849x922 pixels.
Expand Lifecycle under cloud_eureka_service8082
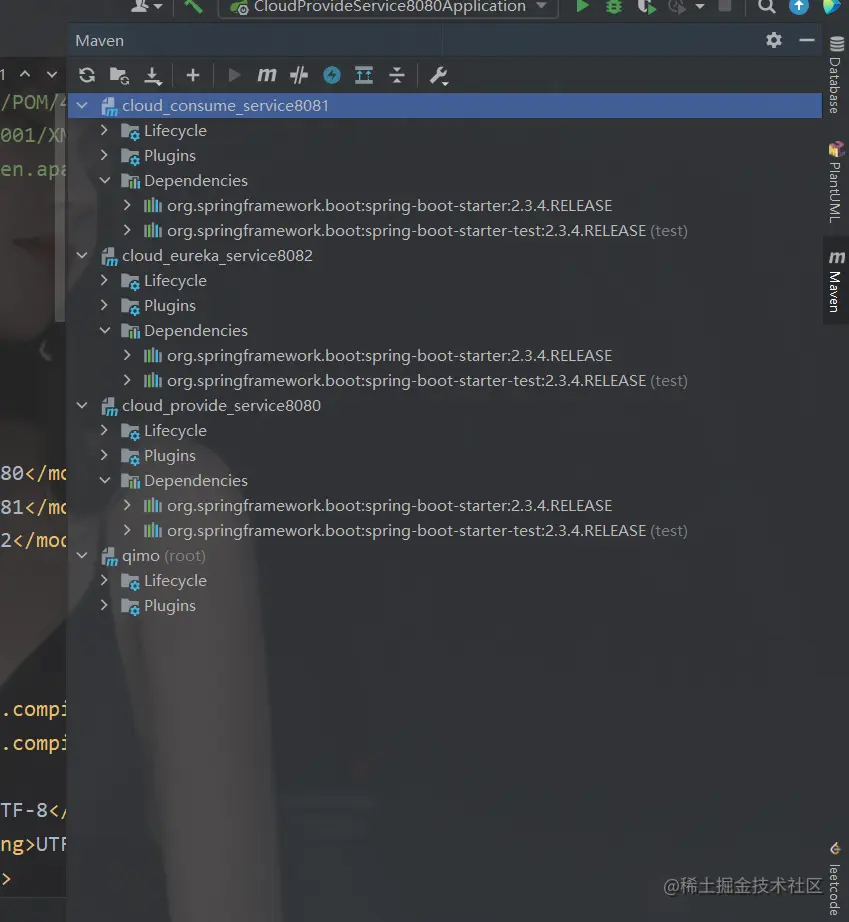105,280
